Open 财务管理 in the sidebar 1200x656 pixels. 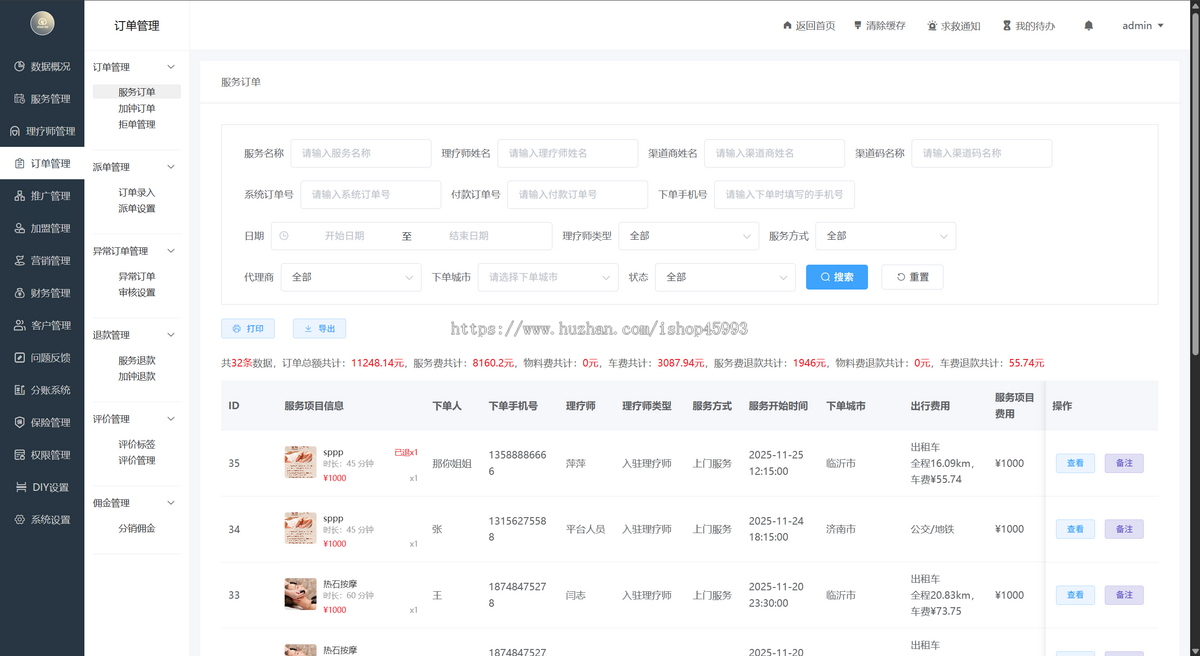coord(42,293)
